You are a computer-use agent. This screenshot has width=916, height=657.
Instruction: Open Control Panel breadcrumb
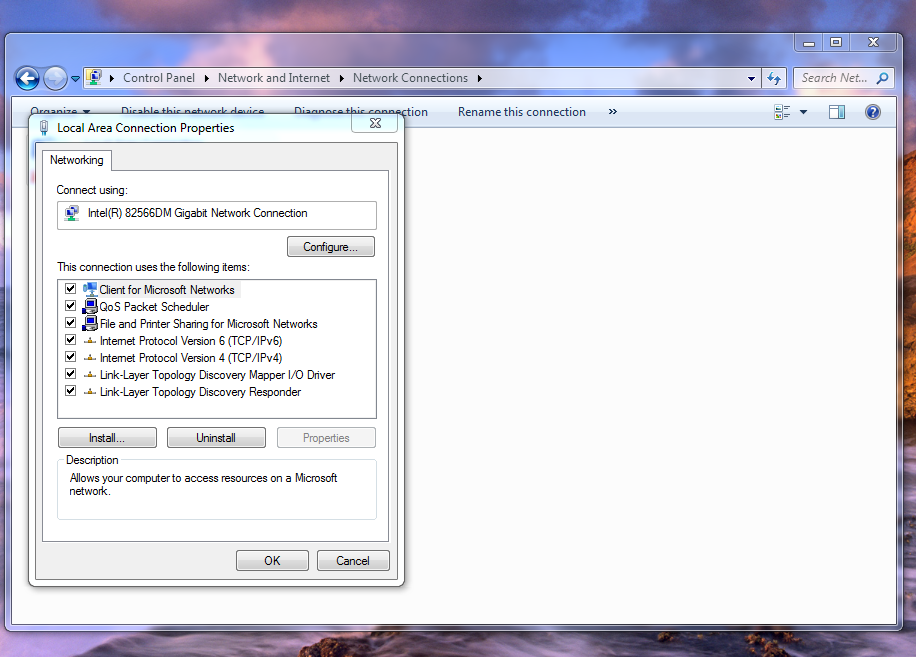pos(159,78)
